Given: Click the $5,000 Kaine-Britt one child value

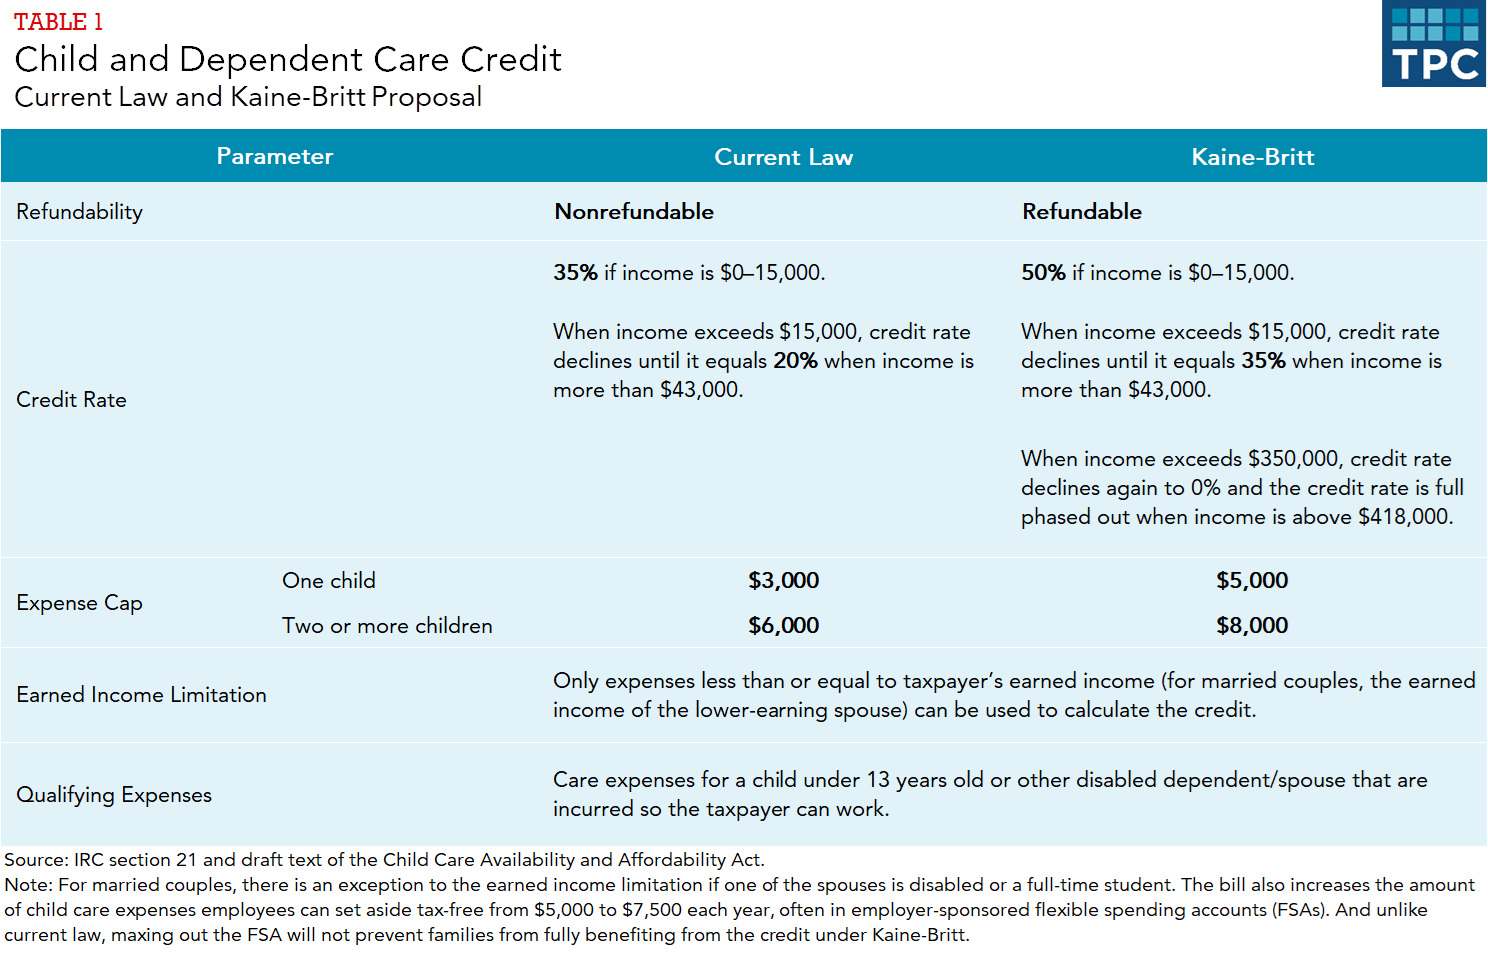Looking at the screenshot, I should 1252,581.
